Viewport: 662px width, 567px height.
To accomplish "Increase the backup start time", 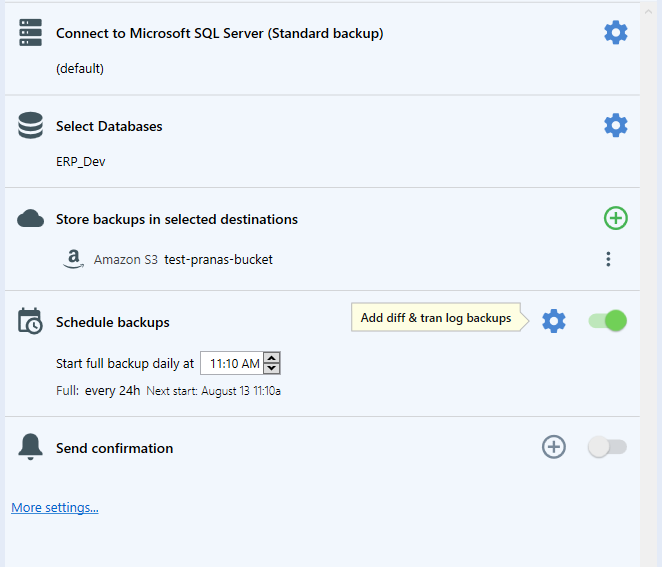I will point(271,358).
